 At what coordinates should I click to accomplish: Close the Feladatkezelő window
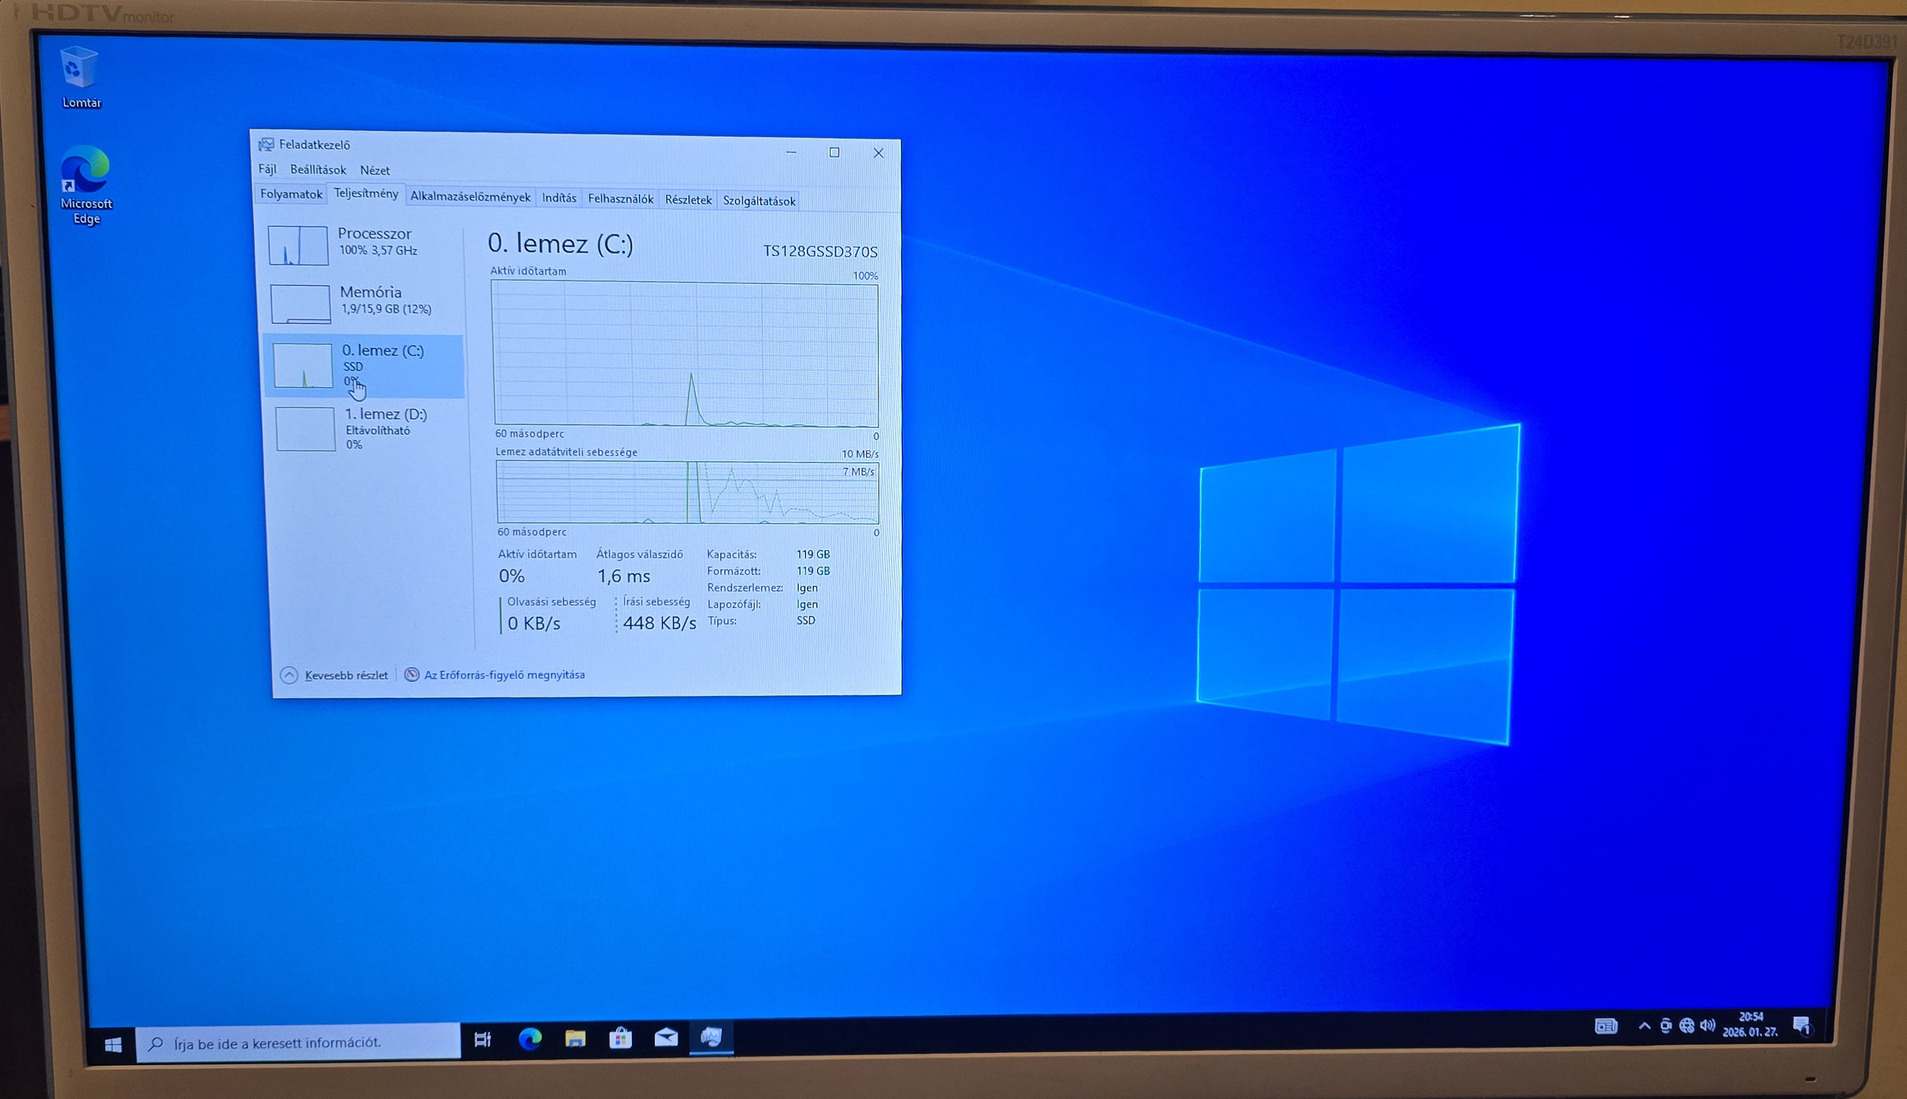pos(878,153)
